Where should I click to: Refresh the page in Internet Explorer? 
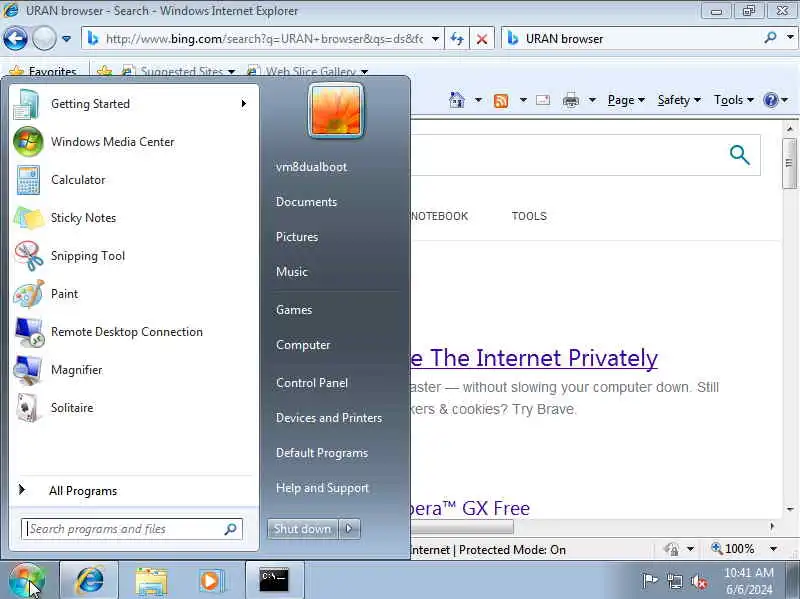(457, 39)
